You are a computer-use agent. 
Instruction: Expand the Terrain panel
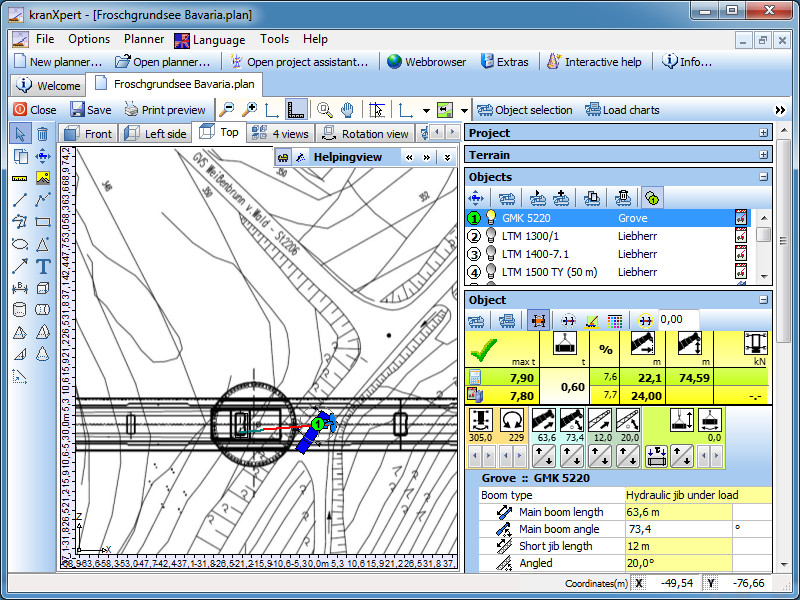764,155
